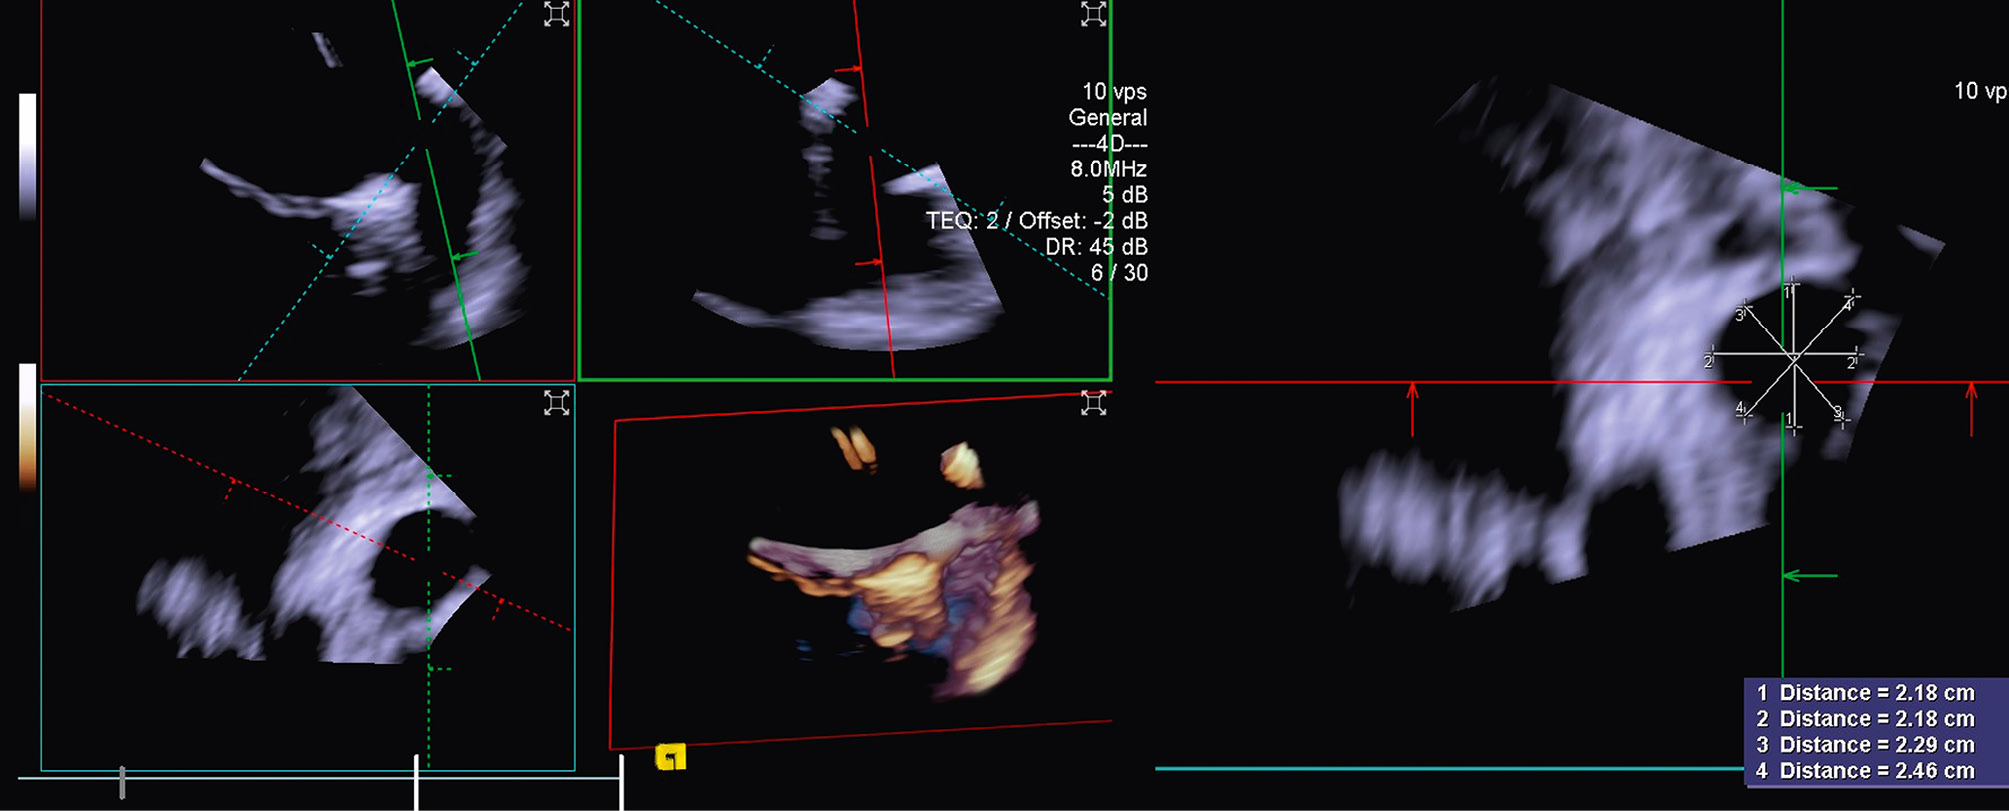Select measurement 3 Distance = 2.29 cm
This screenshot has width=2009, height=811.
pos(1865,745)
